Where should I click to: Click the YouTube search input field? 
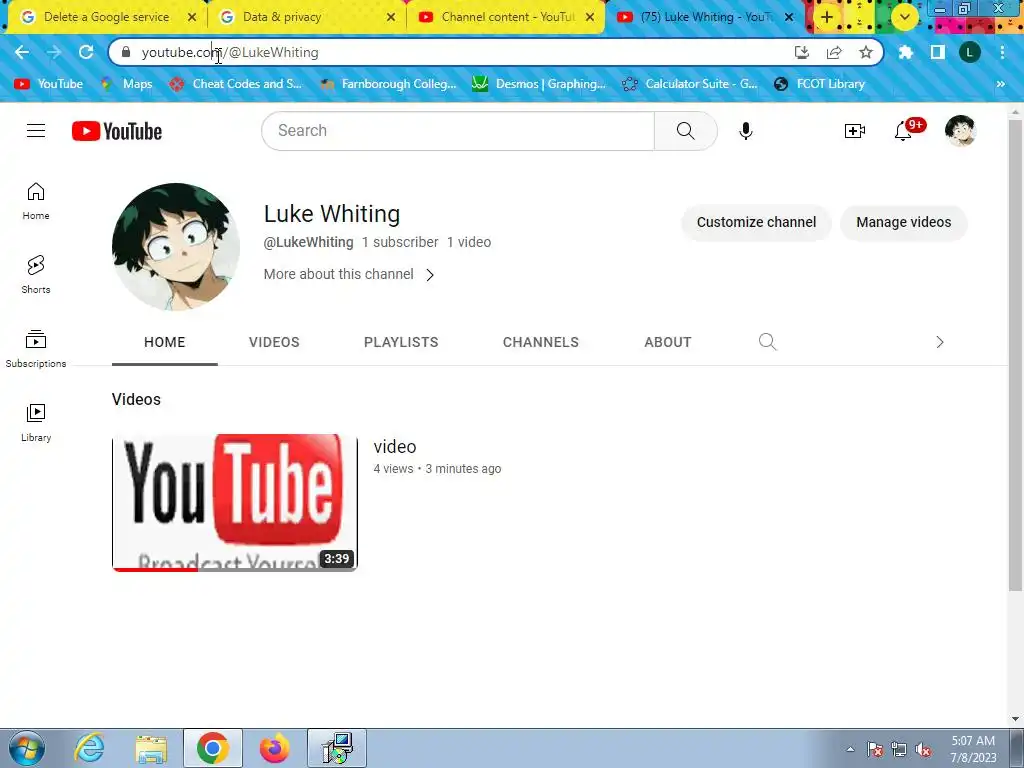(458, 131)
